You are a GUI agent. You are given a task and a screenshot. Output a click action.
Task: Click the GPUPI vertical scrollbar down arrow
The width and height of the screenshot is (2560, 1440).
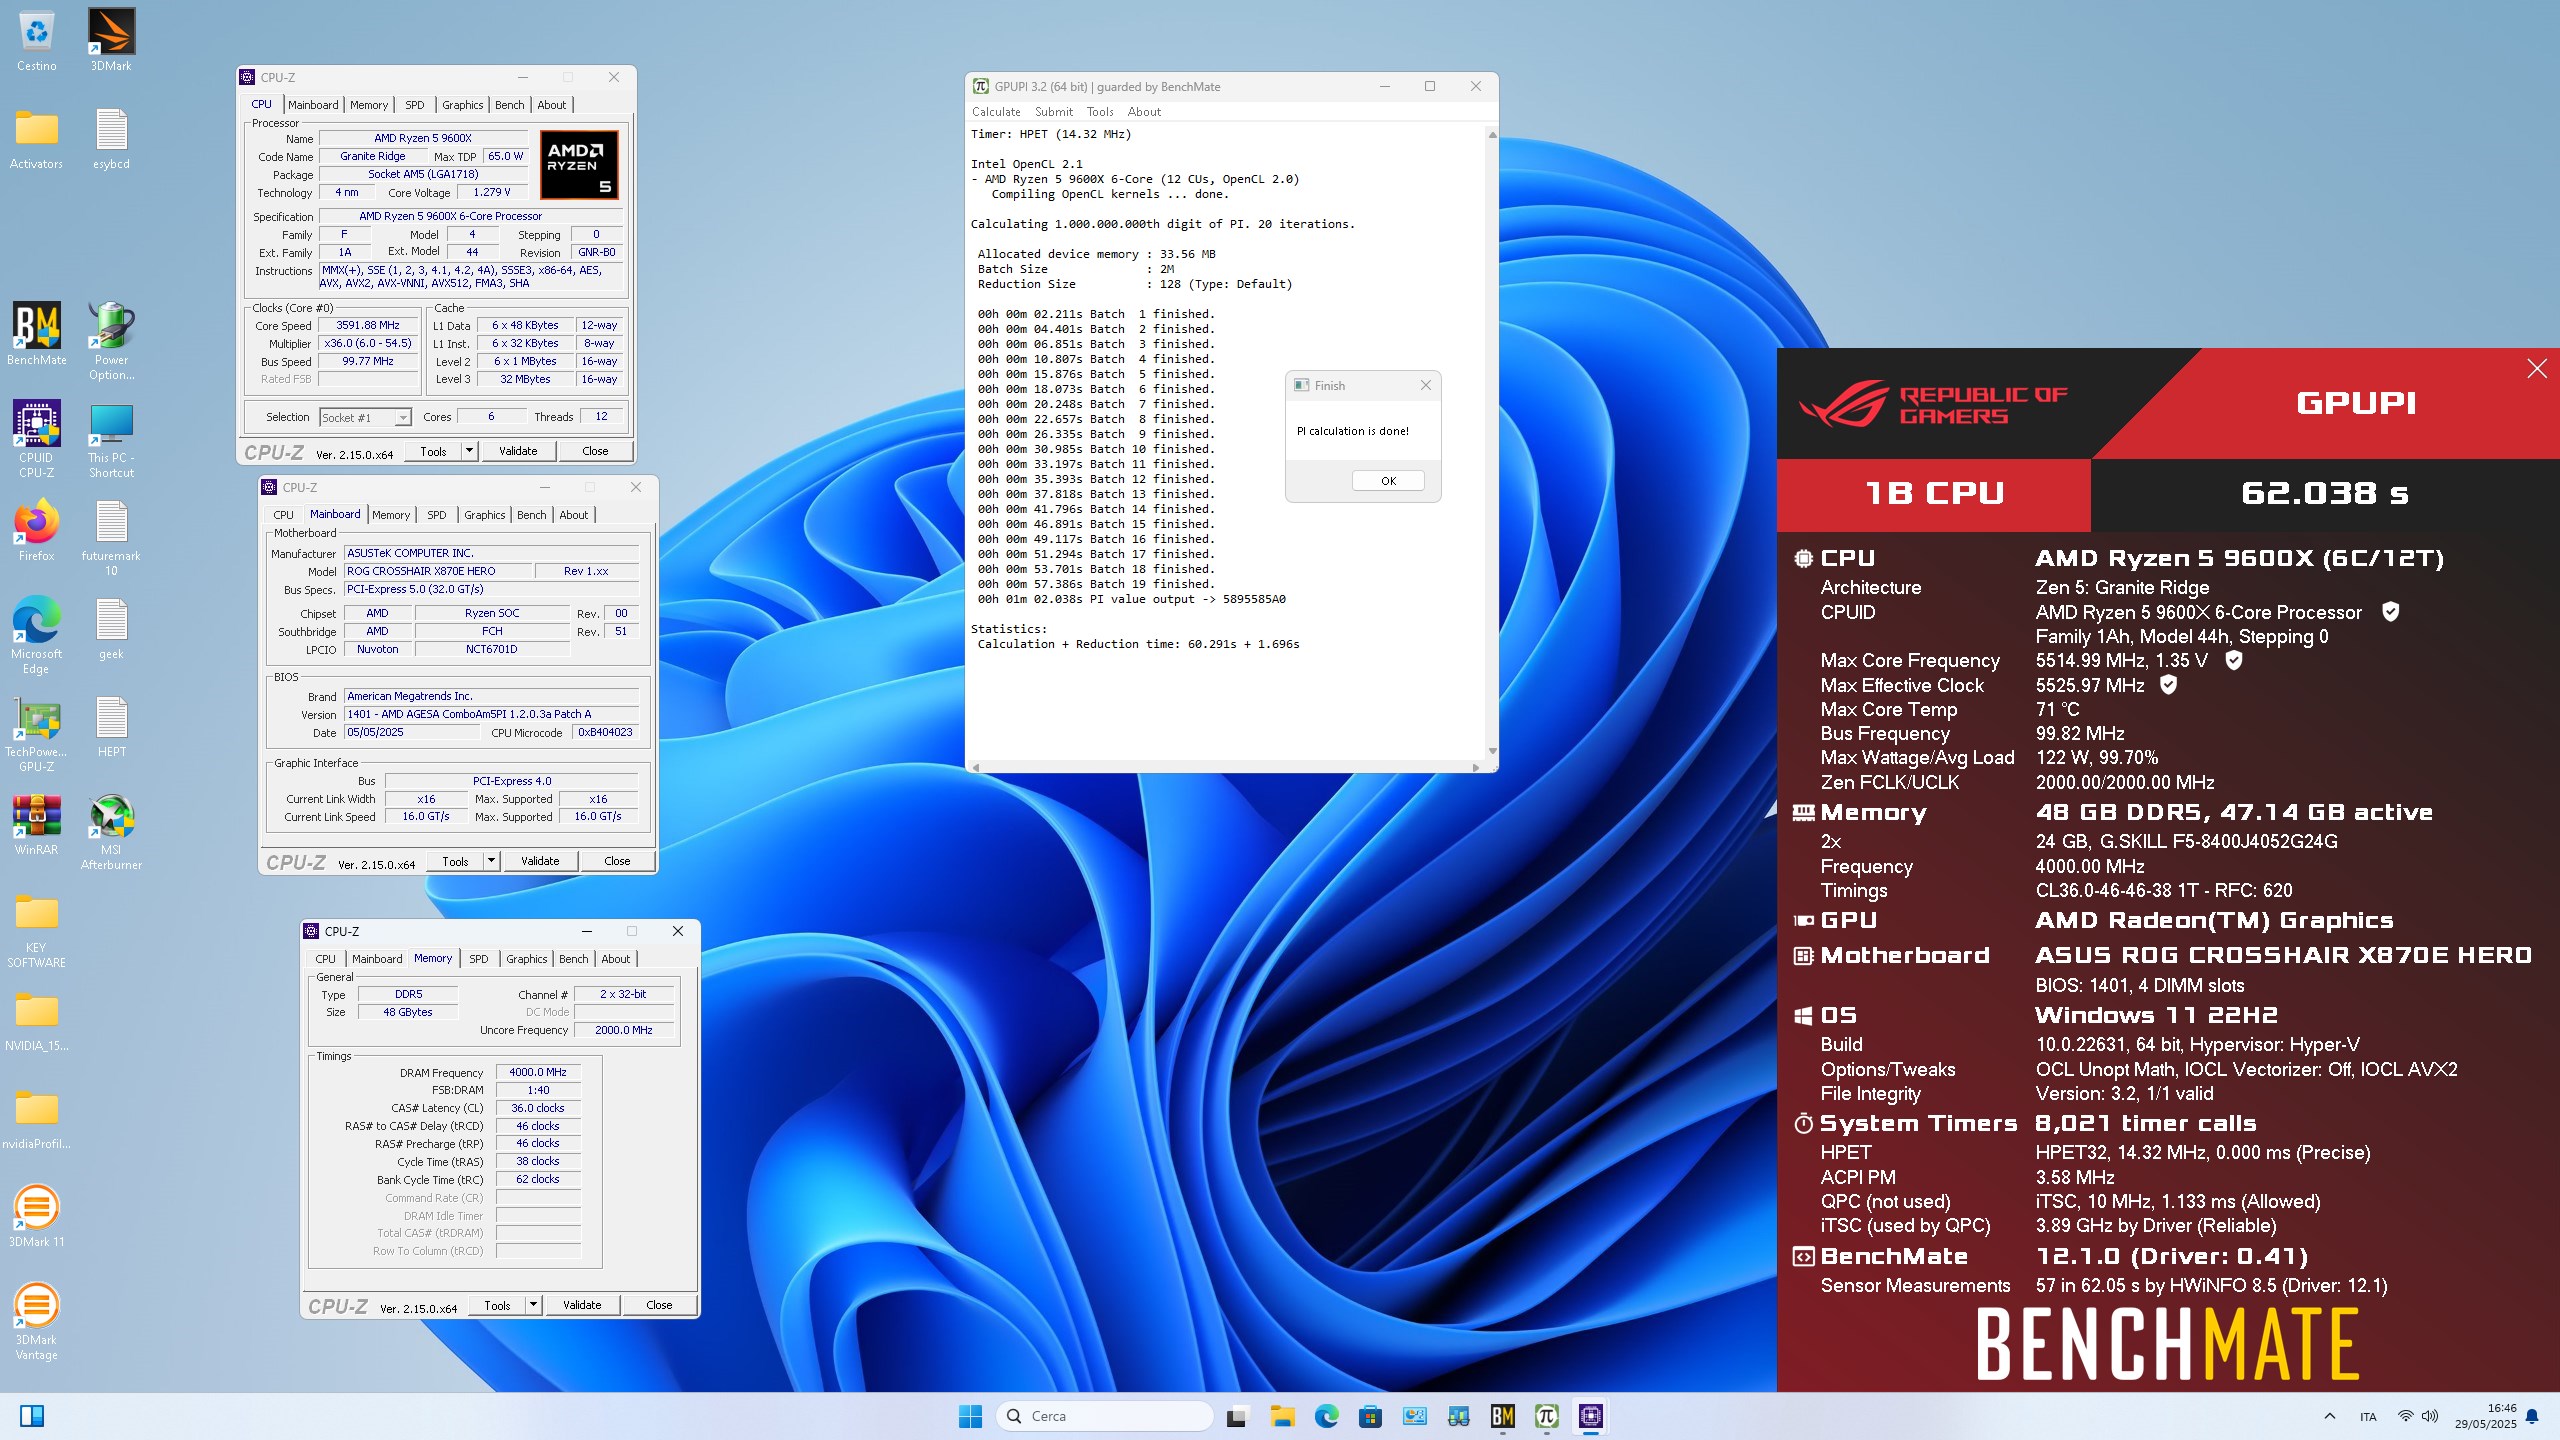tap(1492, 751)
